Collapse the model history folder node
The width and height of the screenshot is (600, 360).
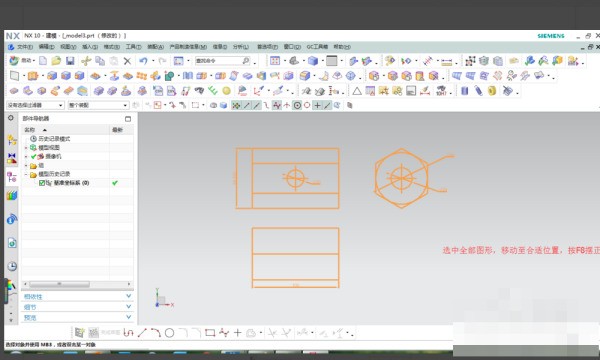[26, 174]
